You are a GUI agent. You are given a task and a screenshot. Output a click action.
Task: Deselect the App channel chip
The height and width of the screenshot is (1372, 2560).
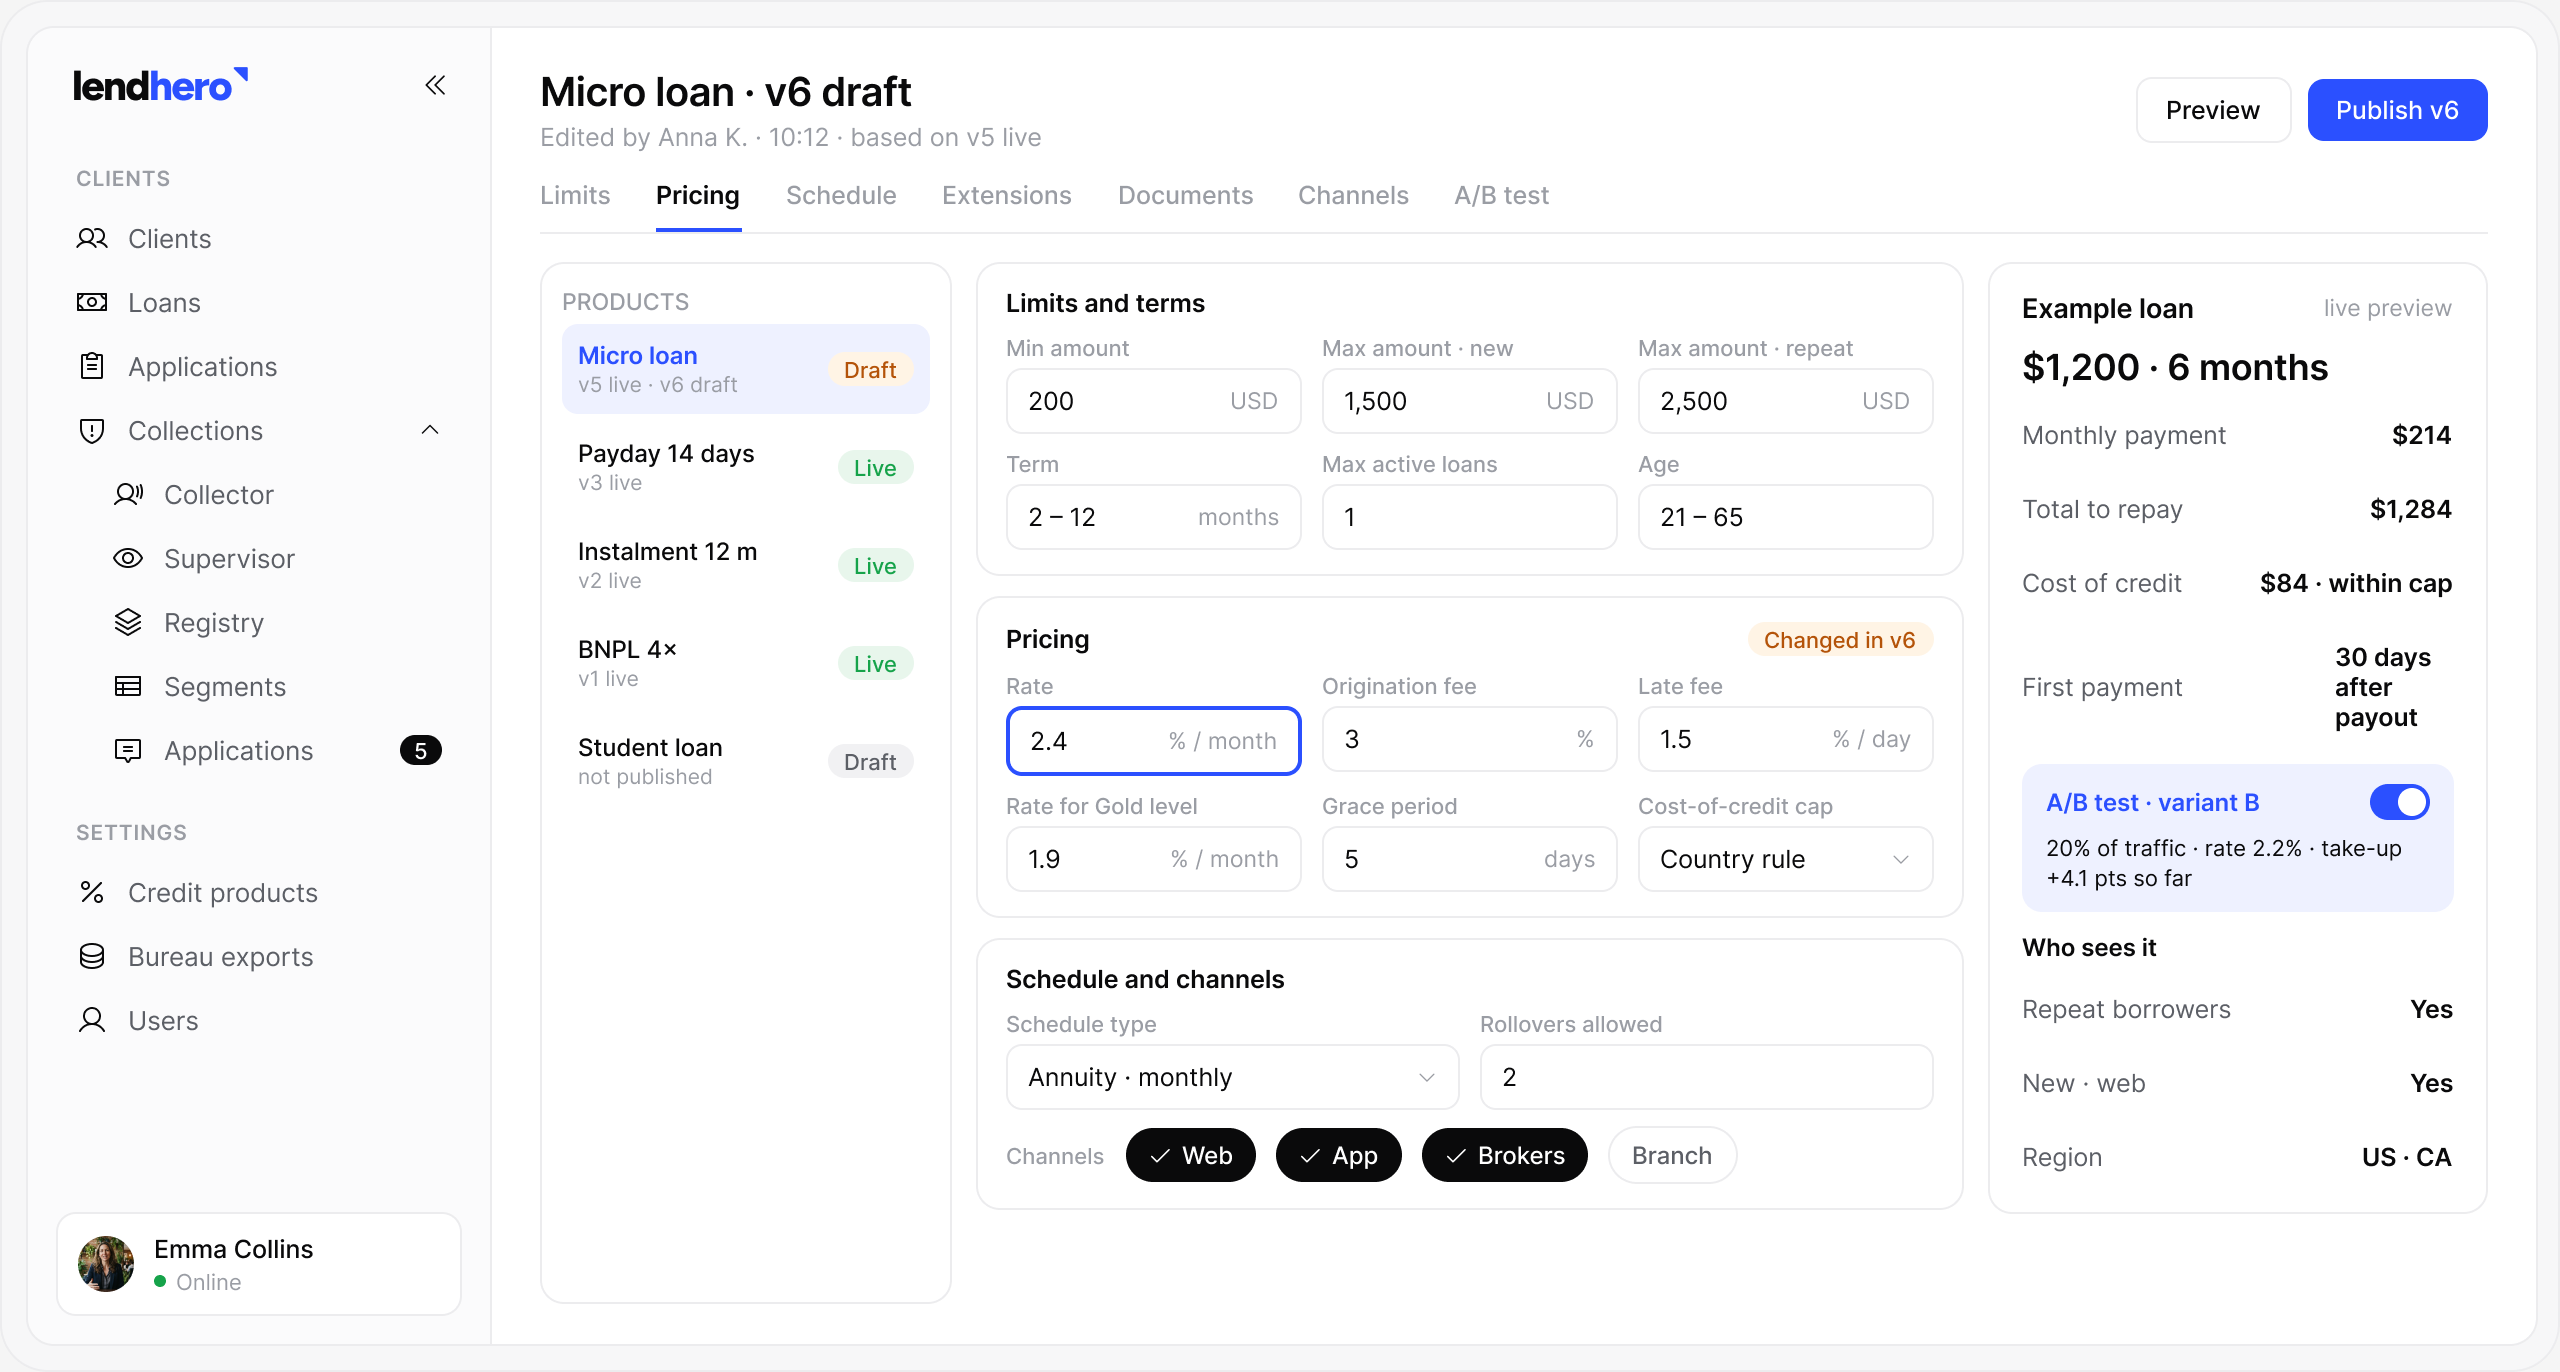tap(1338, 1156)
